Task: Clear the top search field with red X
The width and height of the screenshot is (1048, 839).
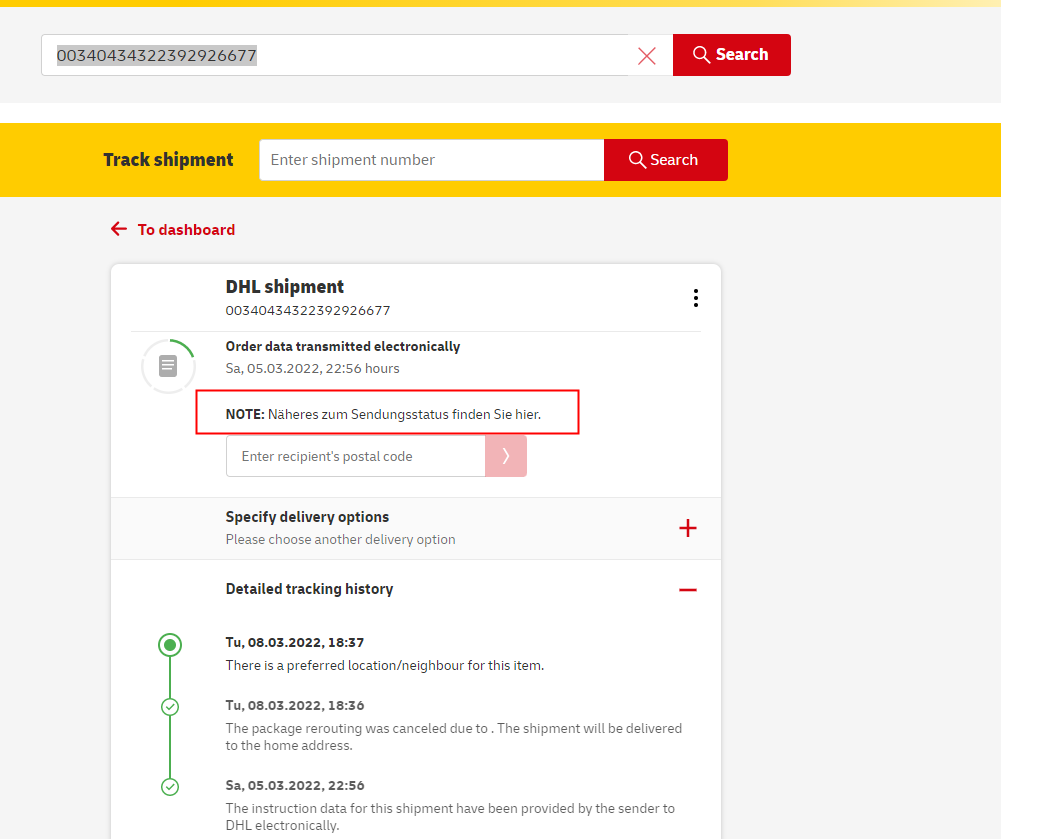Action: [647, 56]
